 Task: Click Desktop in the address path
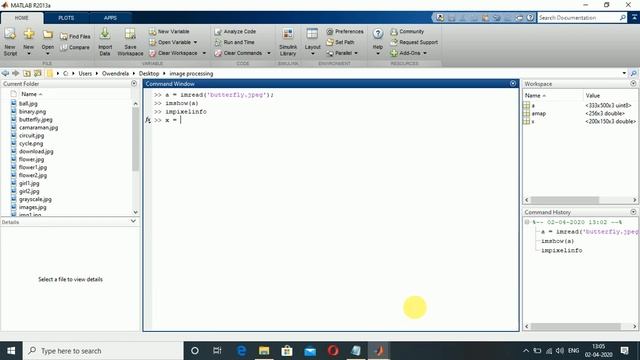[149, 73]
